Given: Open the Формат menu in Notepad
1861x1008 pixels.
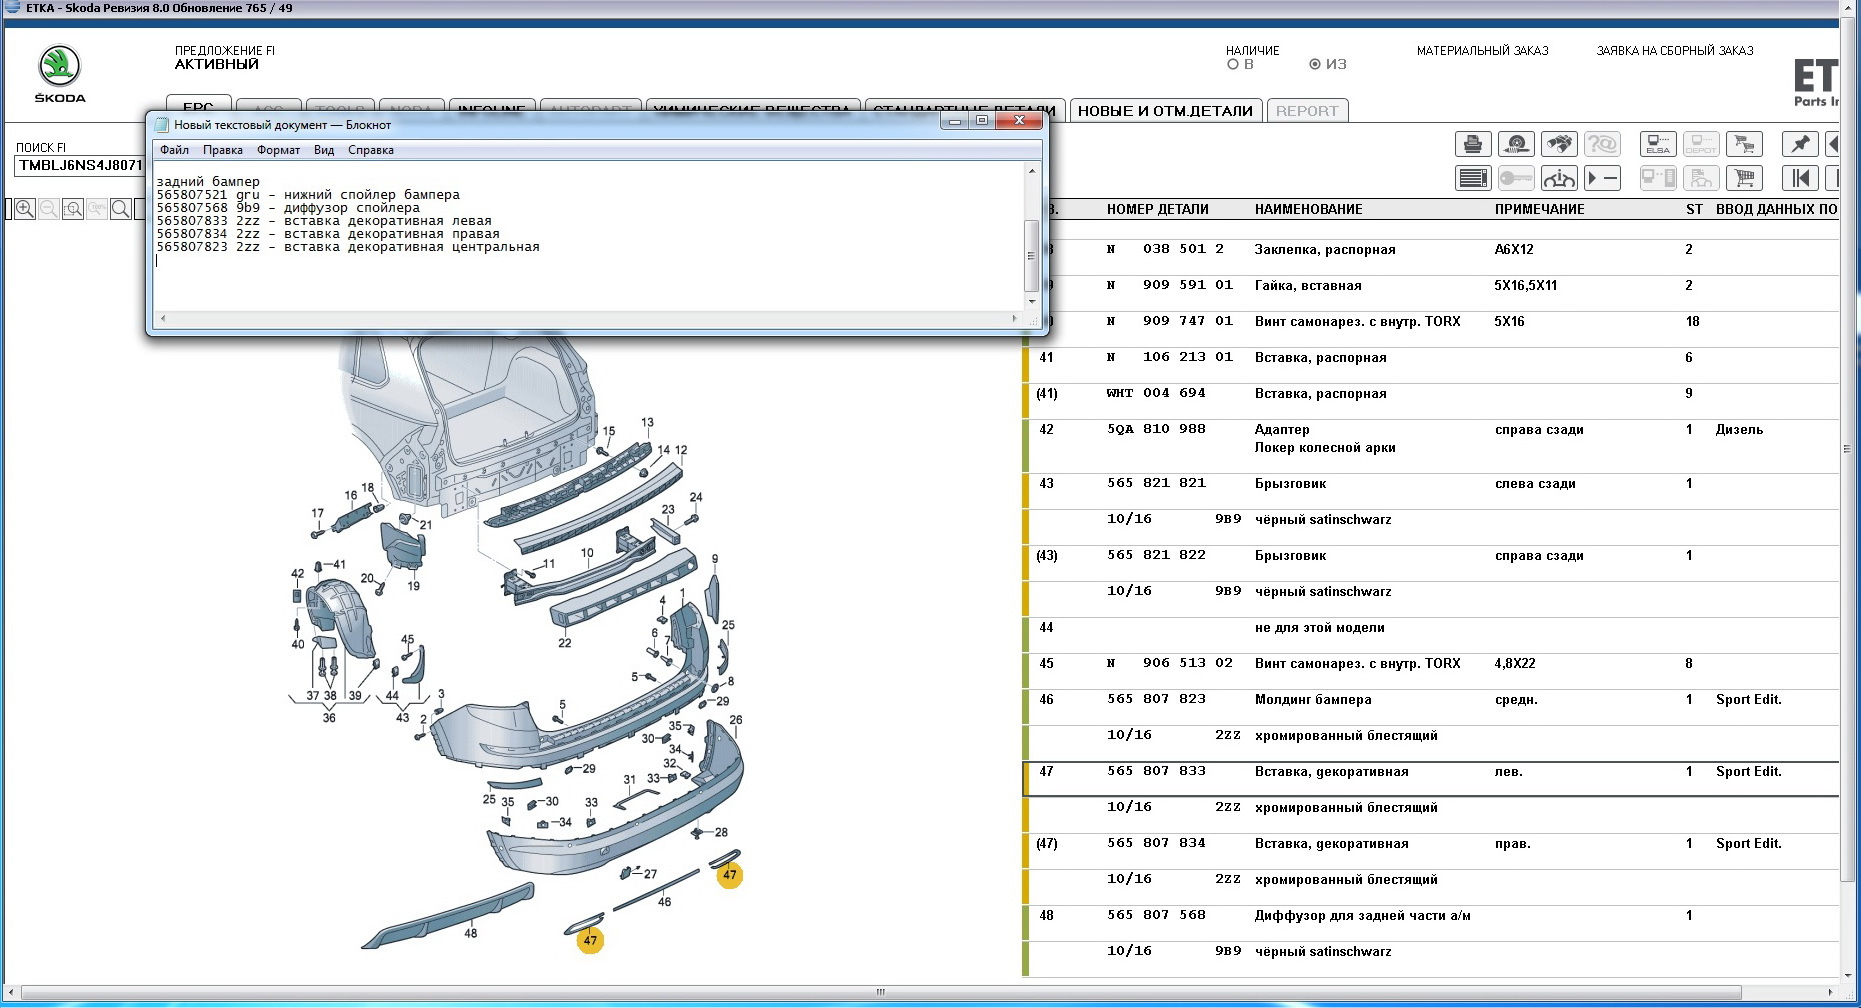Looking at the screenshot, I should tap(278, 150).
